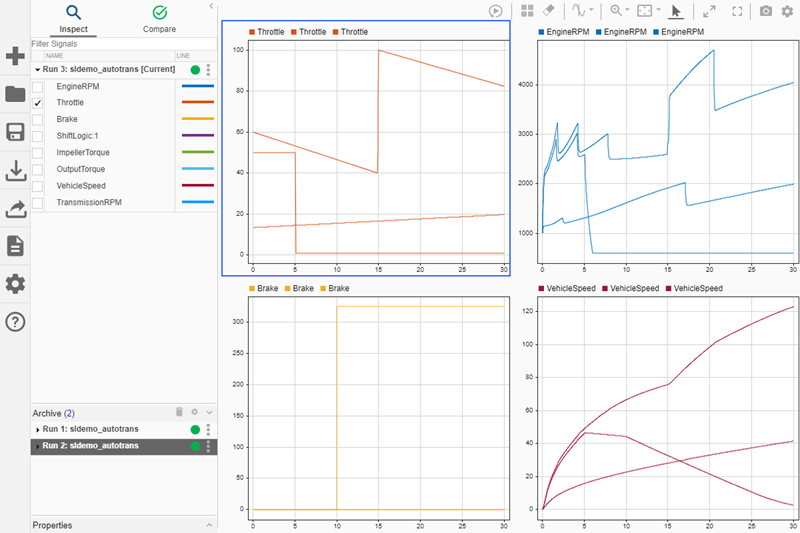Click the Archive (2) label
The height and width of the screenshot is (533, 800).
(53, 413)
